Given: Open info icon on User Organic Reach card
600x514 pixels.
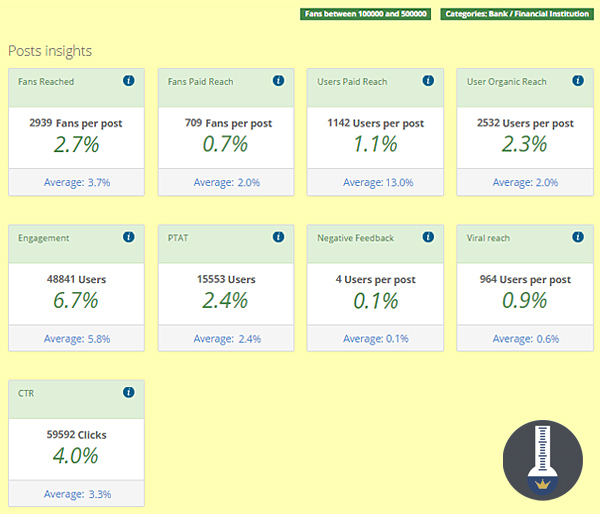Looking at the screenshot, I should pos(578,81).
